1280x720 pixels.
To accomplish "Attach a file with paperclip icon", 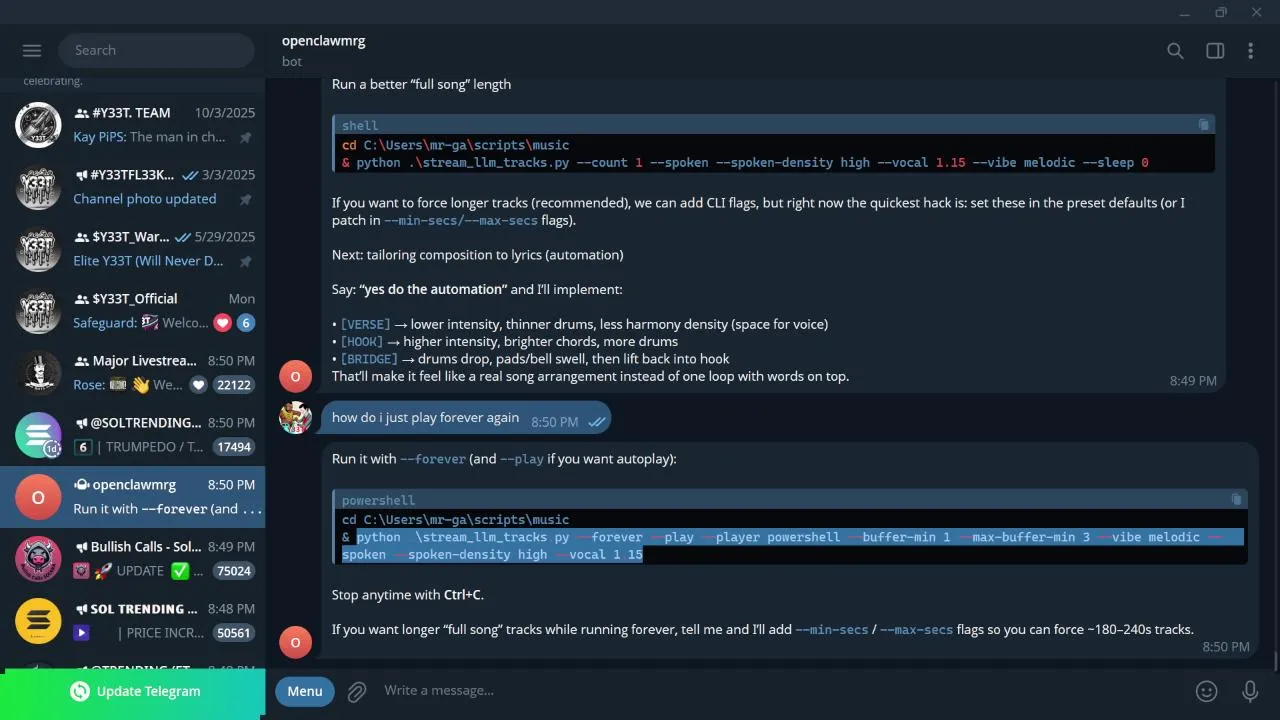I will click(x=357, y=691).
